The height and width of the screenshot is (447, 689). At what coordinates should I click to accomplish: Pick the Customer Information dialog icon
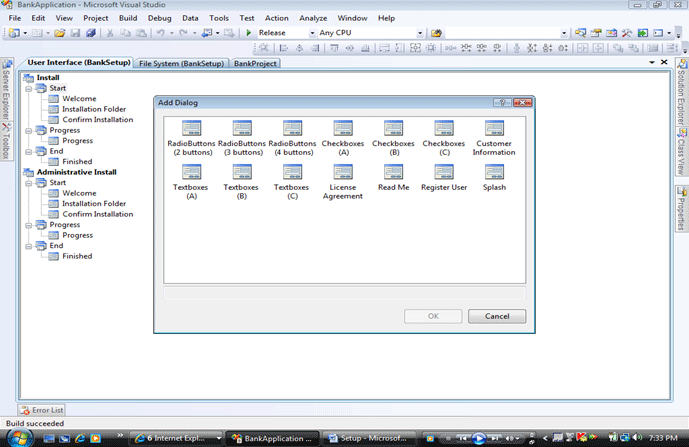494,128
